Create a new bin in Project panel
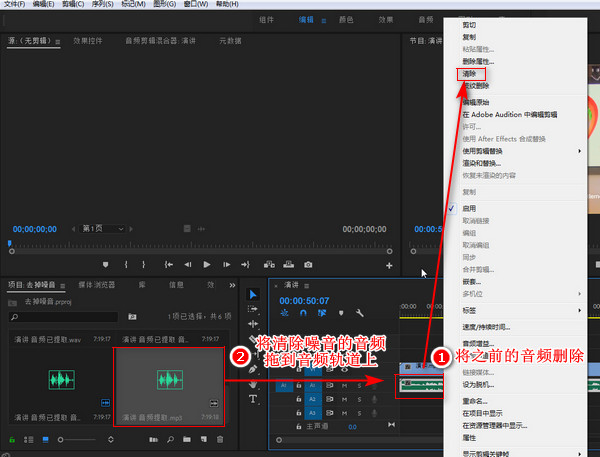 tap(187, 439)
